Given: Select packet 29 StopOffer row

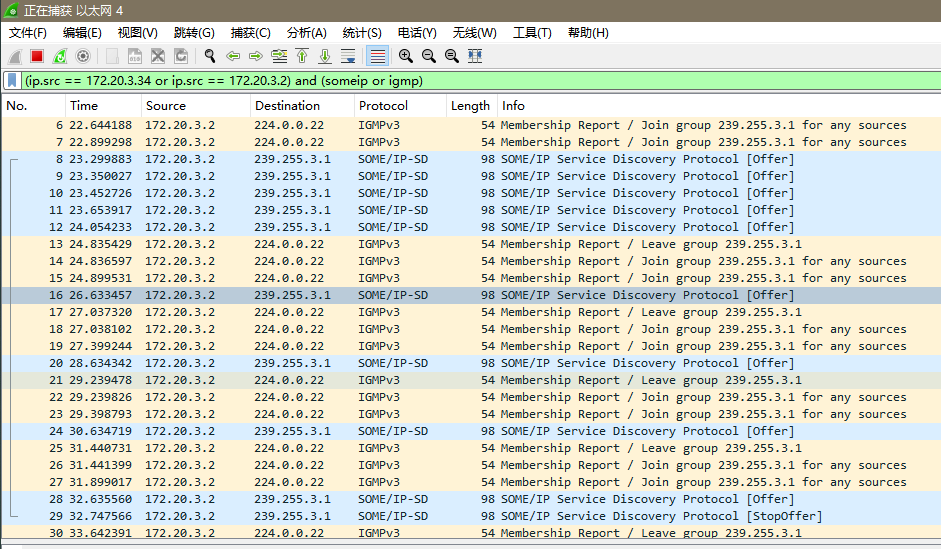Looking at the screenshot, I should (x=471, y=516).
